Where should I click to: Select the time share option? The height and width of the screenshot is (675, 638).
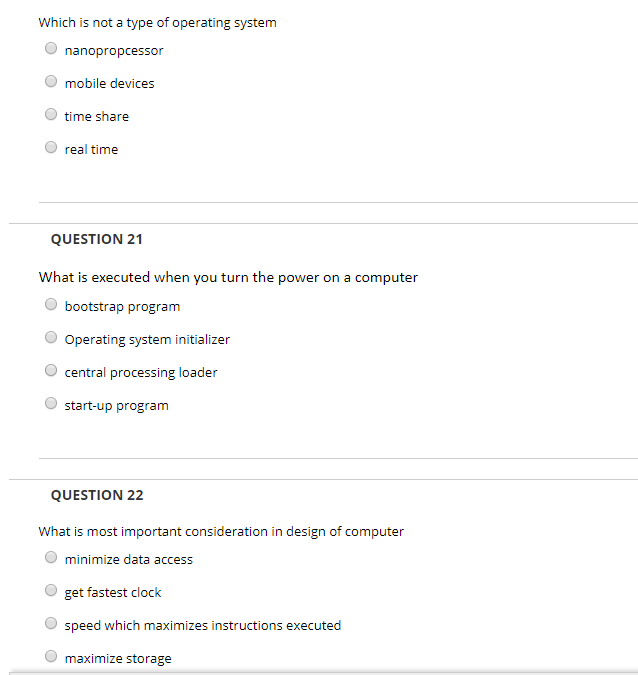(x=51, y=114)
